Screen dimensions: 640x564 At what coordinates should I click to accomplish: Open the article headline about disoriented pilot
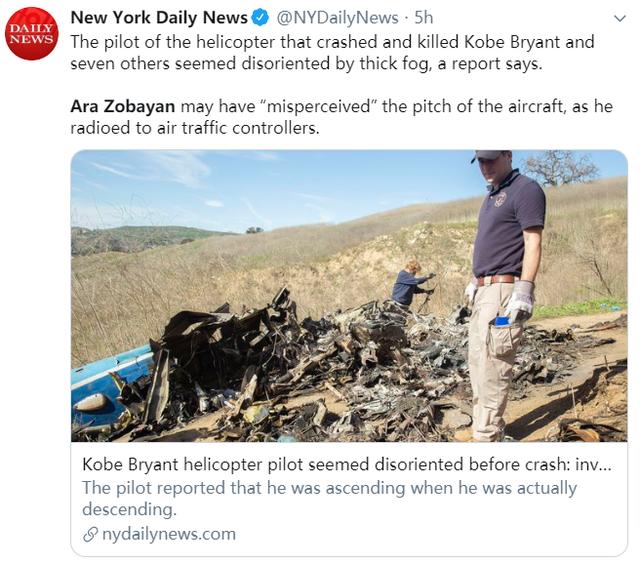point(347,464)
